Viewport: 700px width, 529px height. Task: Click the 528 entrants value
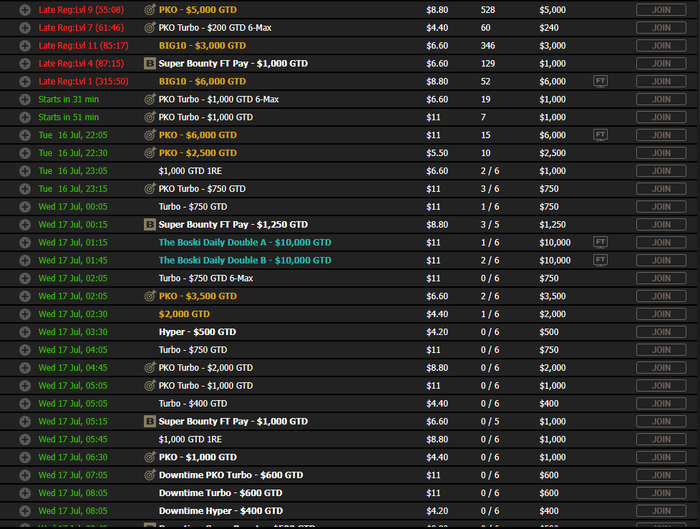pyautogui.click(x=488, y=10)
